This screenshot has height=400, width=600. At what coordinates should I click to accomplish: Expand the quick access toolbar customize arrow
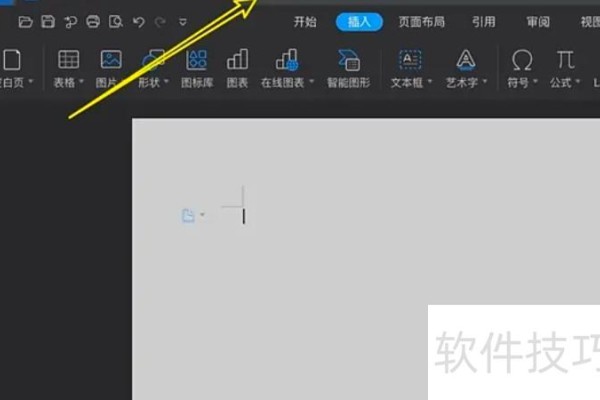(x=183, y=22)
